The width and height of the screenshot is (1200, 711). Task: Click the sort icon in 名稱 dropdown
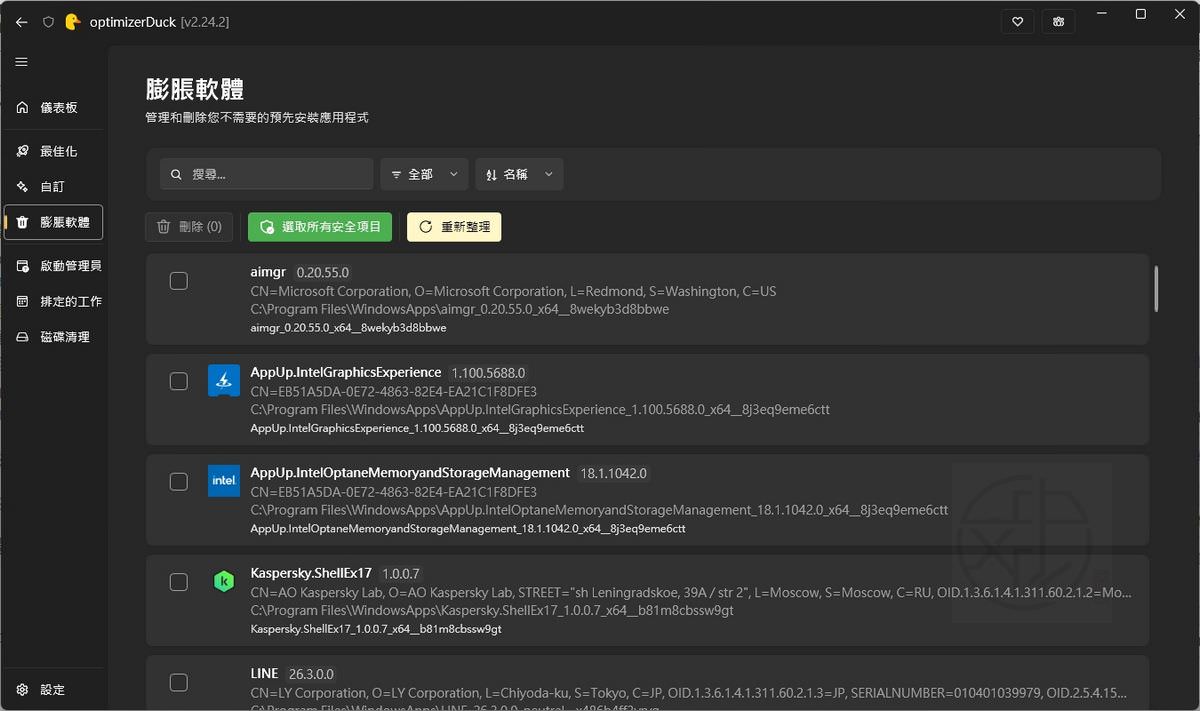click(491, 174)
